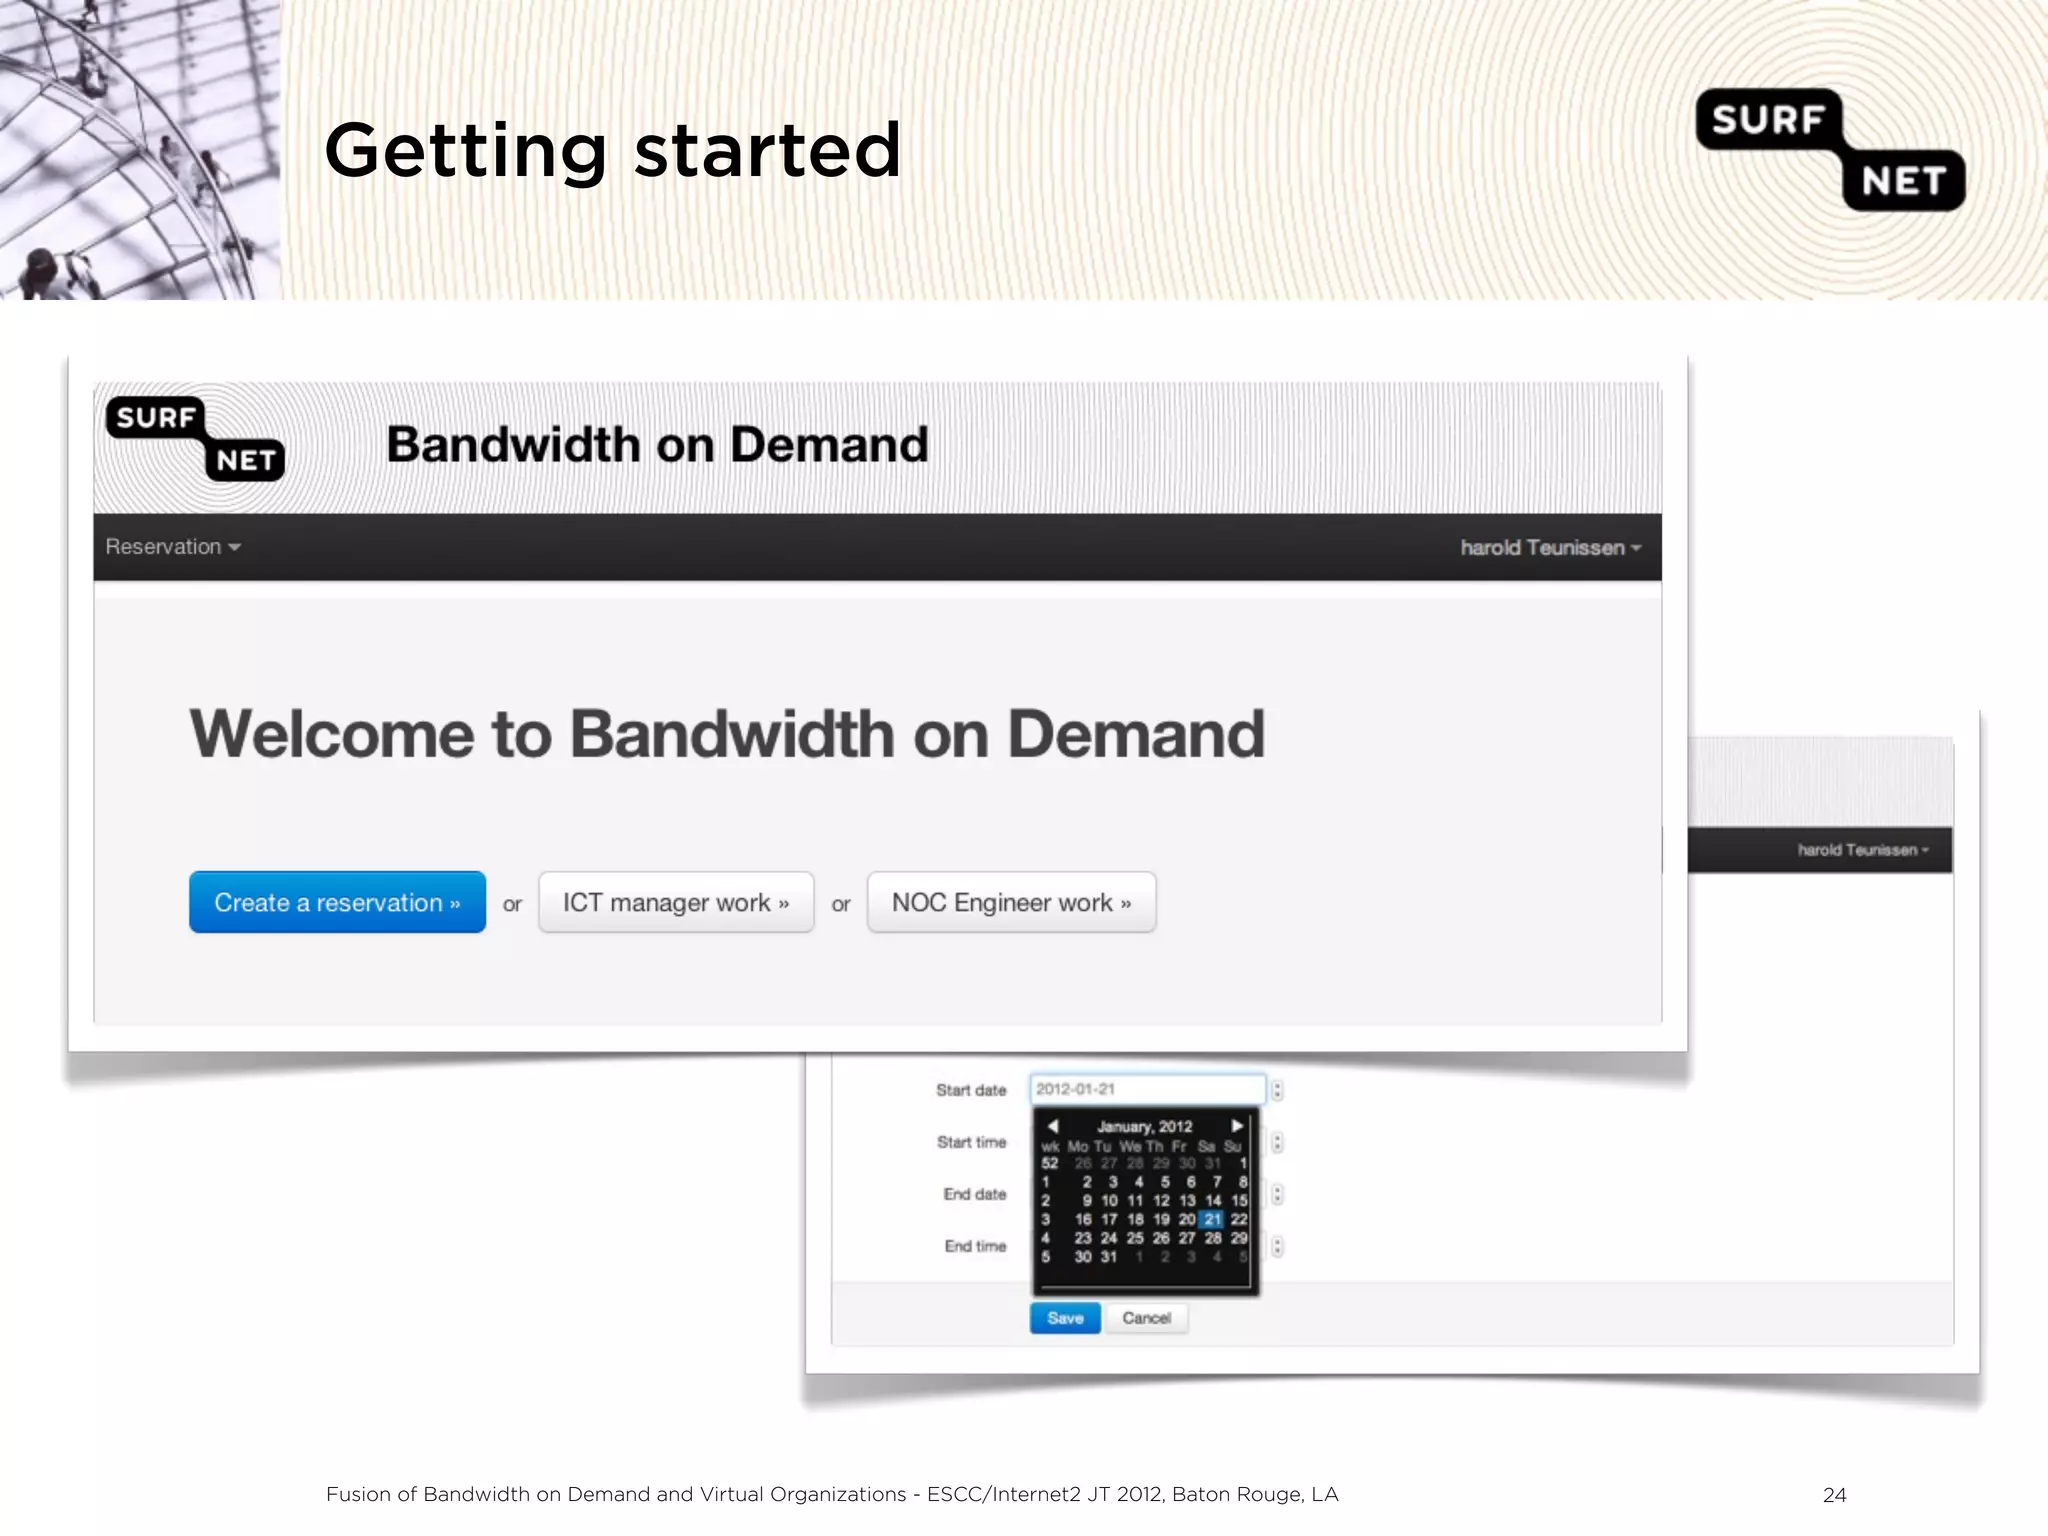Click the Start date input field
This screenshot has width=2048, height=1536.
coord(1148,1089)
